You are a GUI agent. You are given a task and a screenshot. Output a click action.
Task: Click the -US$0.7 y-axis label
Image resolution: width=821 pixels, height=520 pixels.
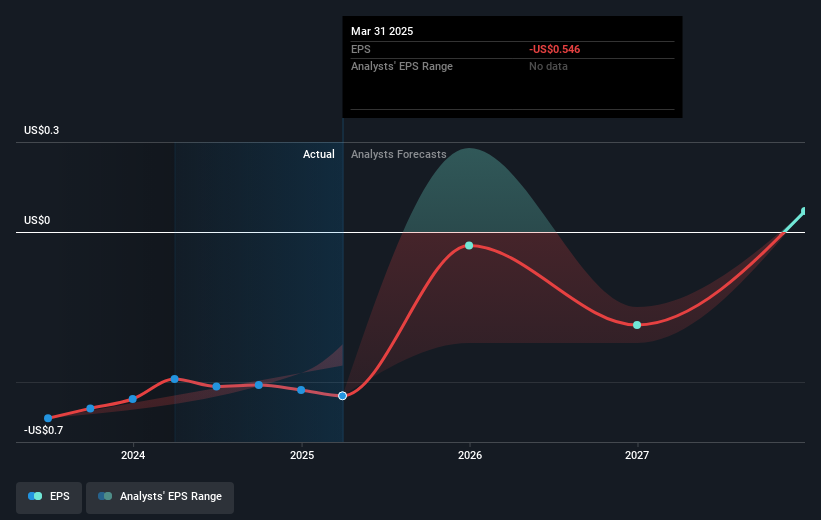tap(43, 430)
